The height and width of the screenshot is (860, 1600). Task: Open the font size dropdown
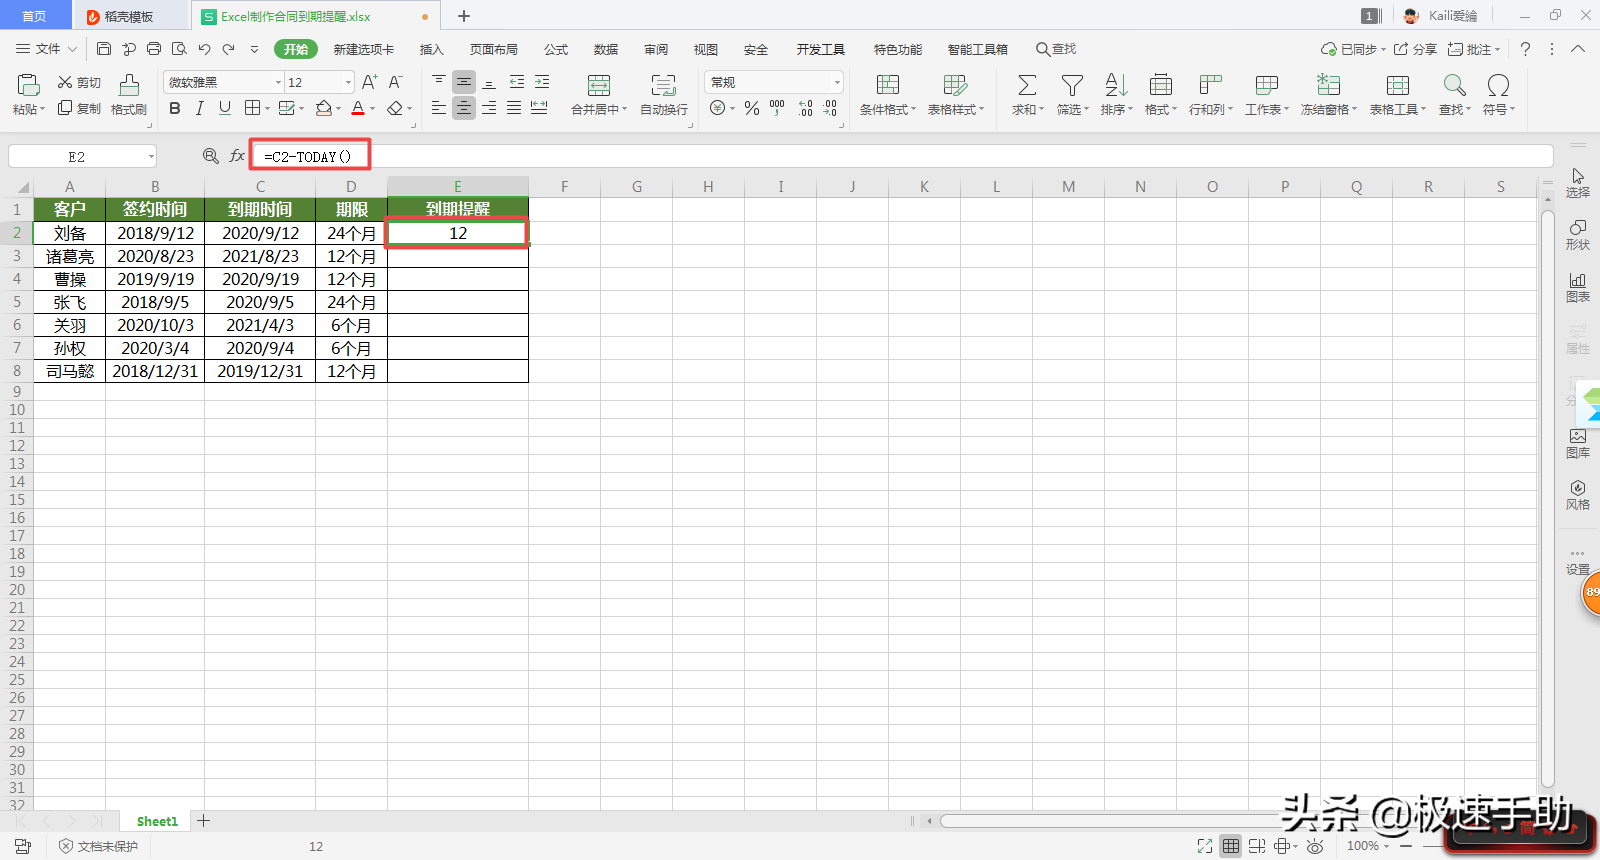tap(348, 82)
